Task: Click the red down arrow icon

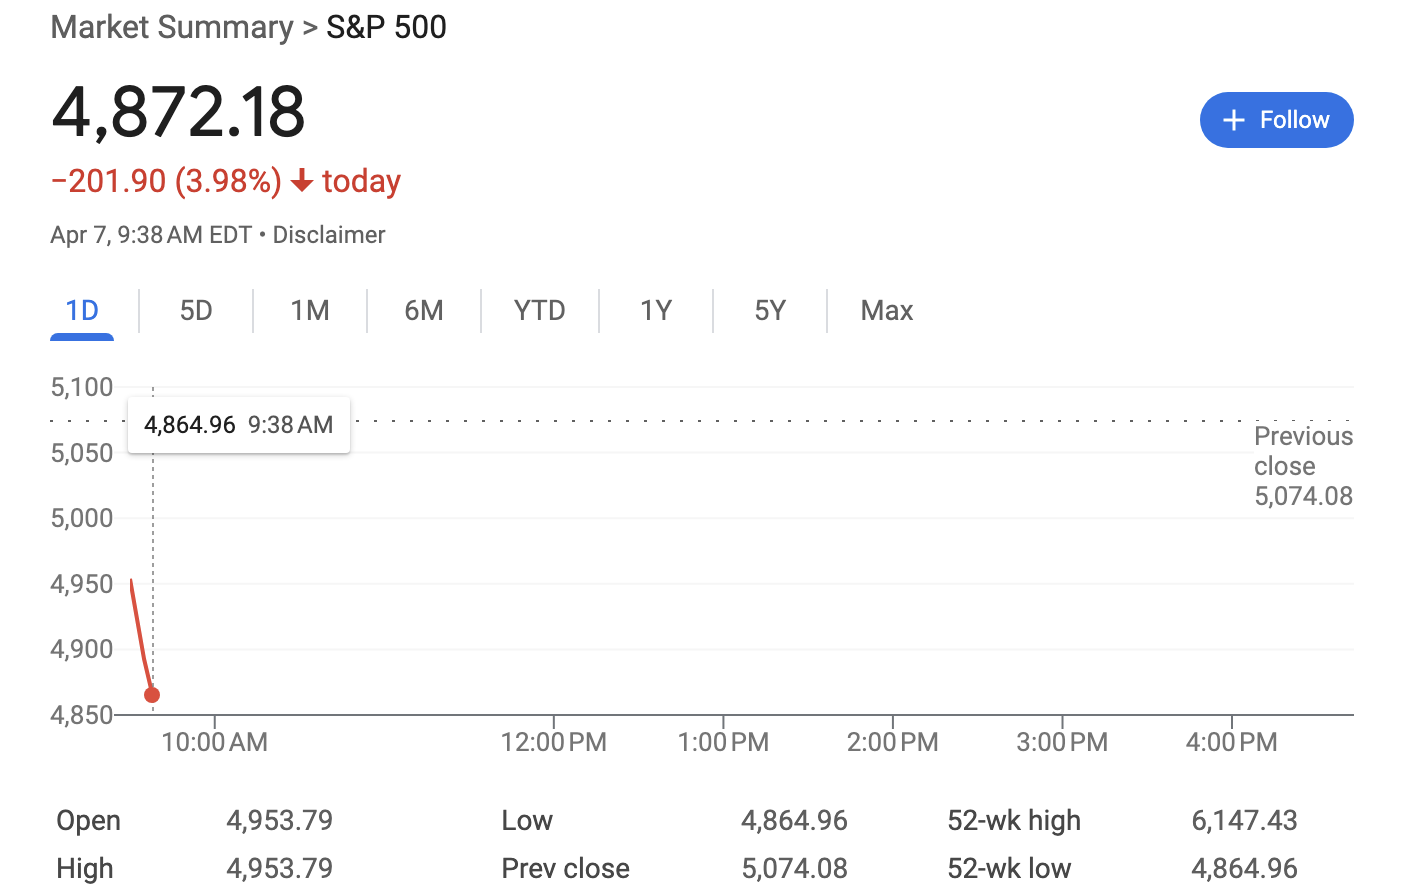Action: pyautogui.click(x=302, y=181)
